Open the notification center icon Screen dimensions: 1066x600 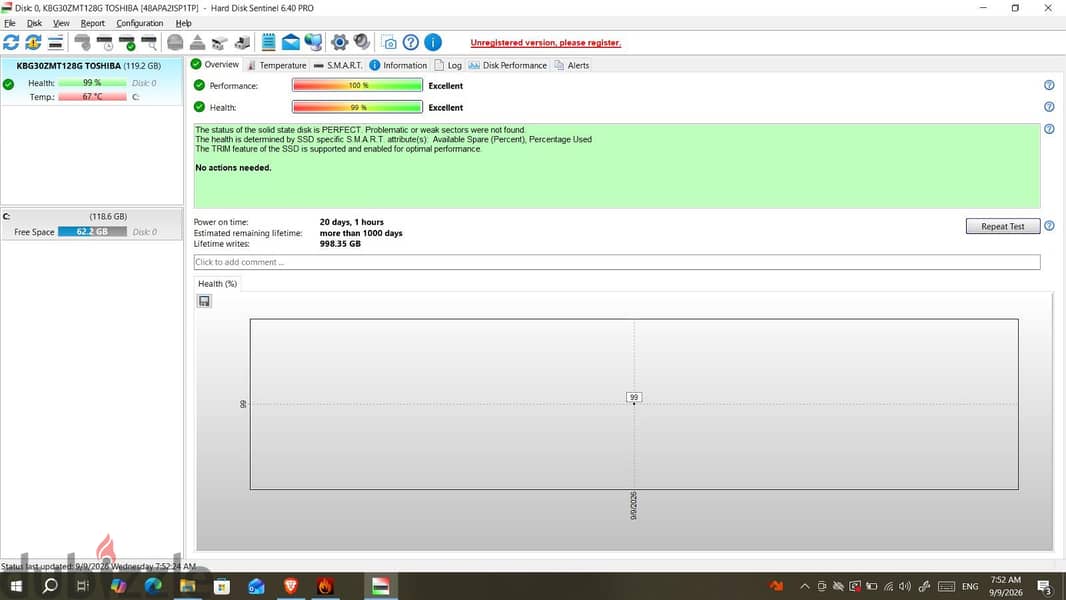(1044, 586)
